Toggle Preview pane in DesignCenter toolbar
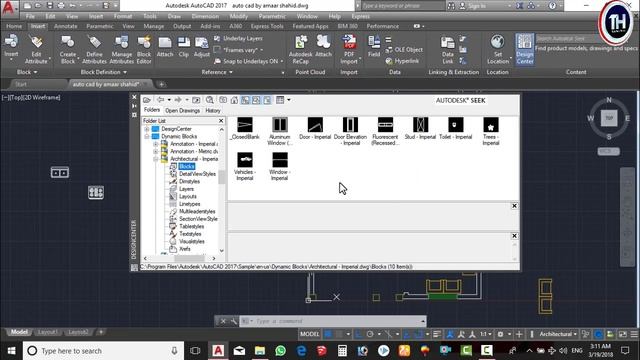Image resolution: width=640 pixels, height=360 pixels. (x=256, y=100)
